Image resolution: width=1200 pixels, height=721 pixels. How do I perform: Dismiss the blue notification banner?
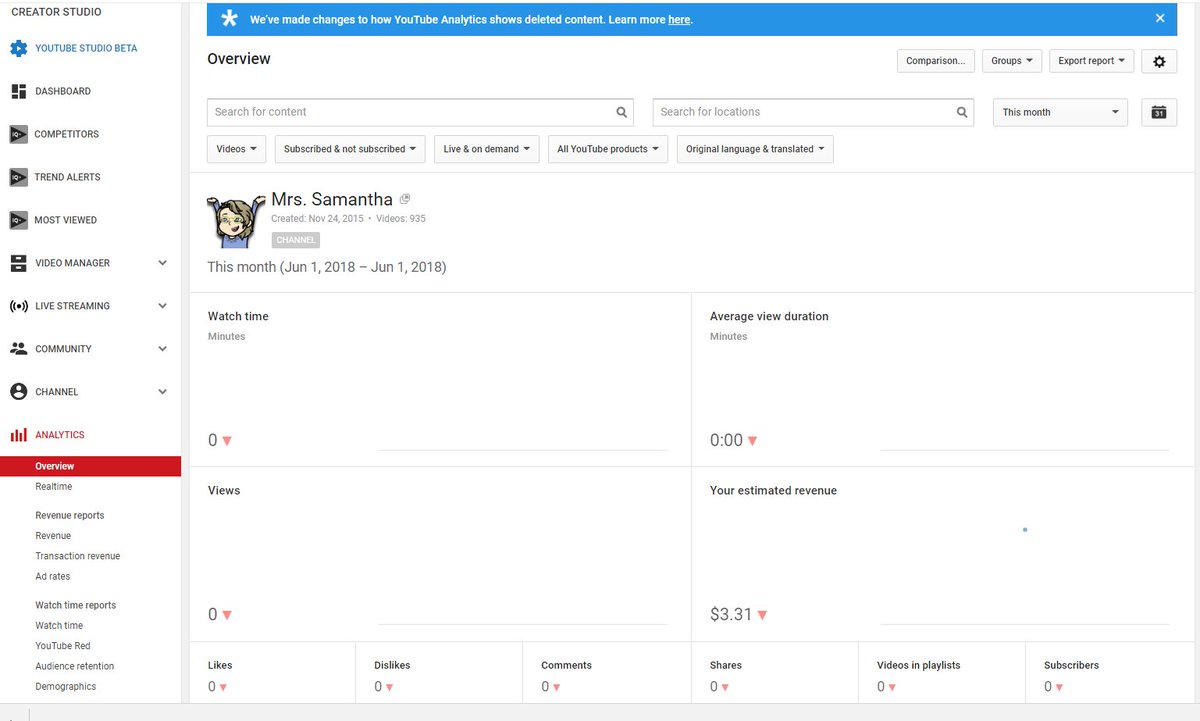1160,18
